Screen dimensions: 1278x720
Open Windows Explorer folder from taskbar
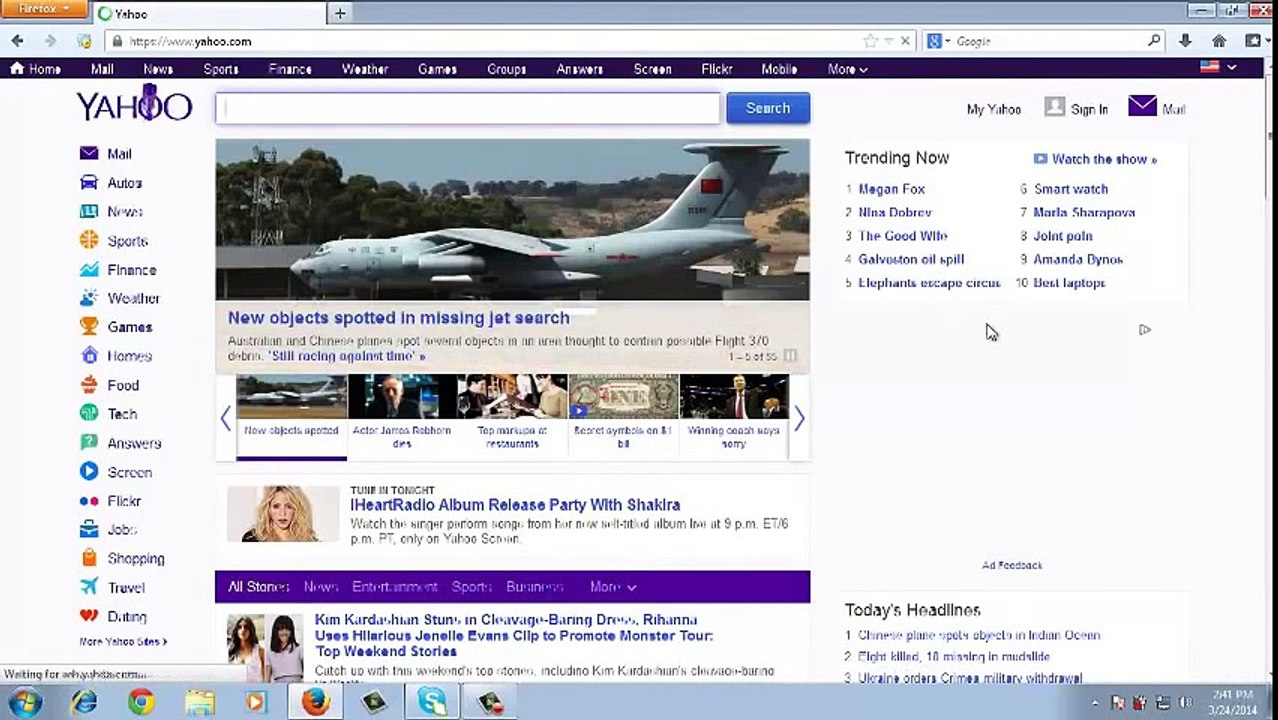[x=199, y=702]
